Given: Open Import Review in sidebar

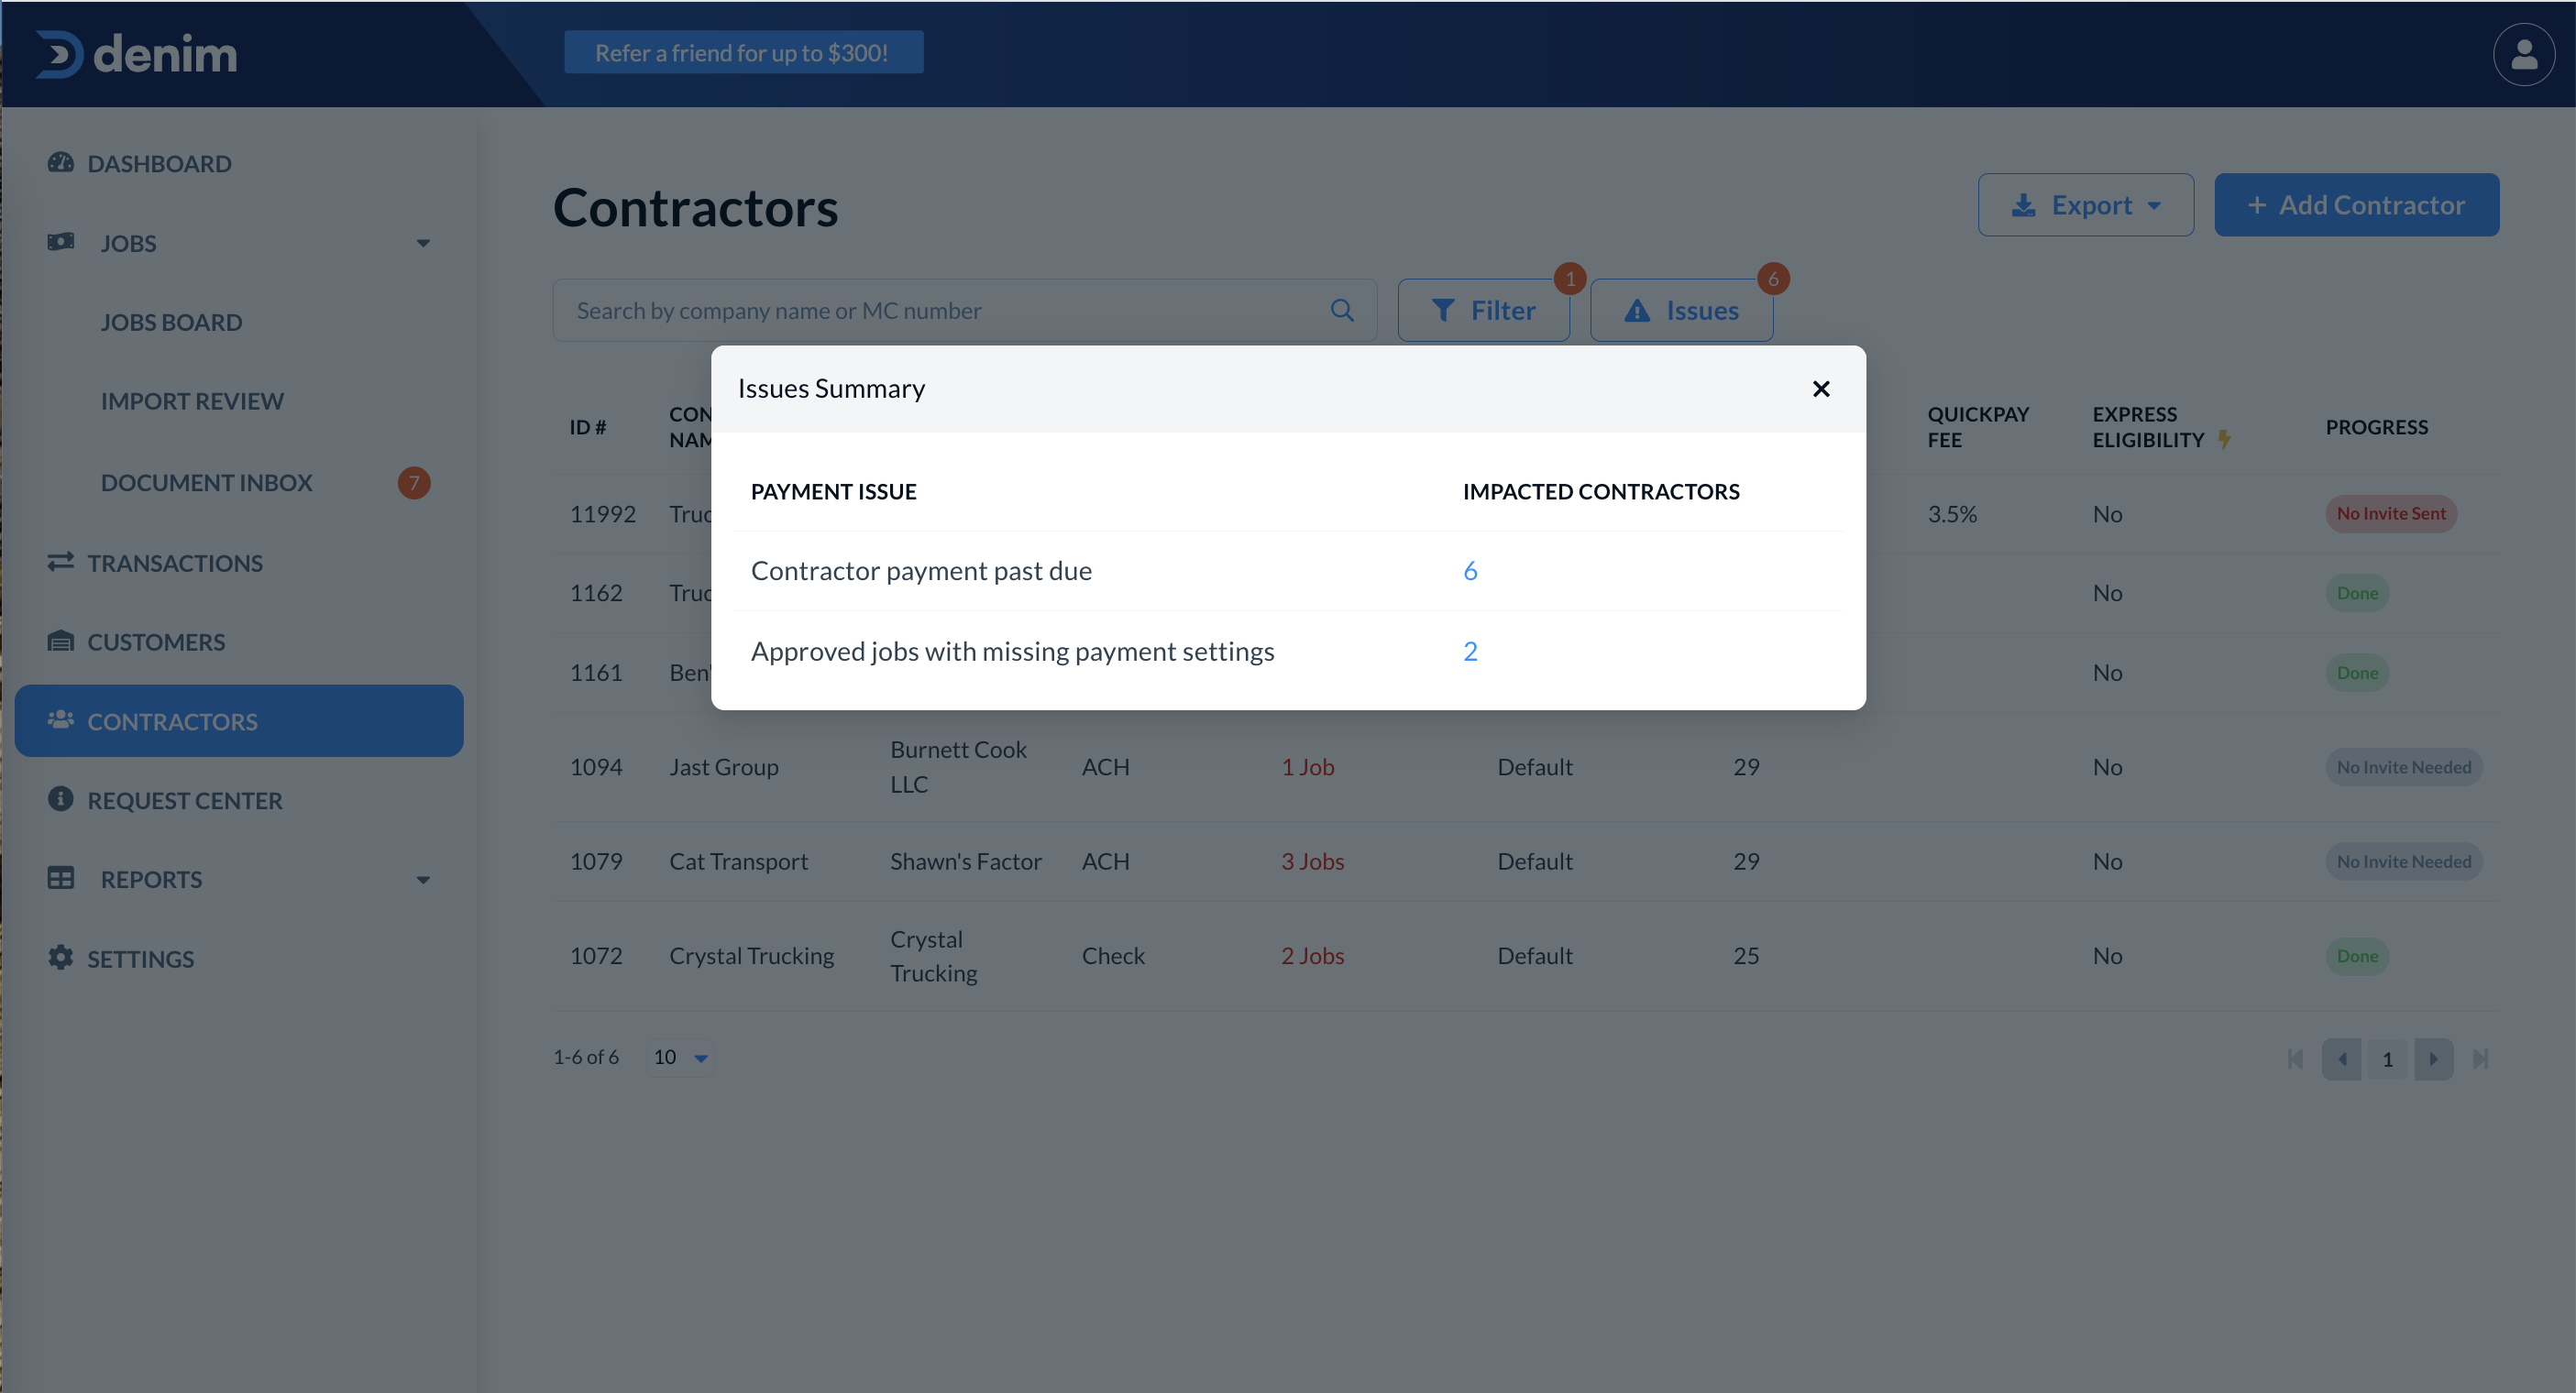Looking at the screenshot, I should click(192, 402).
